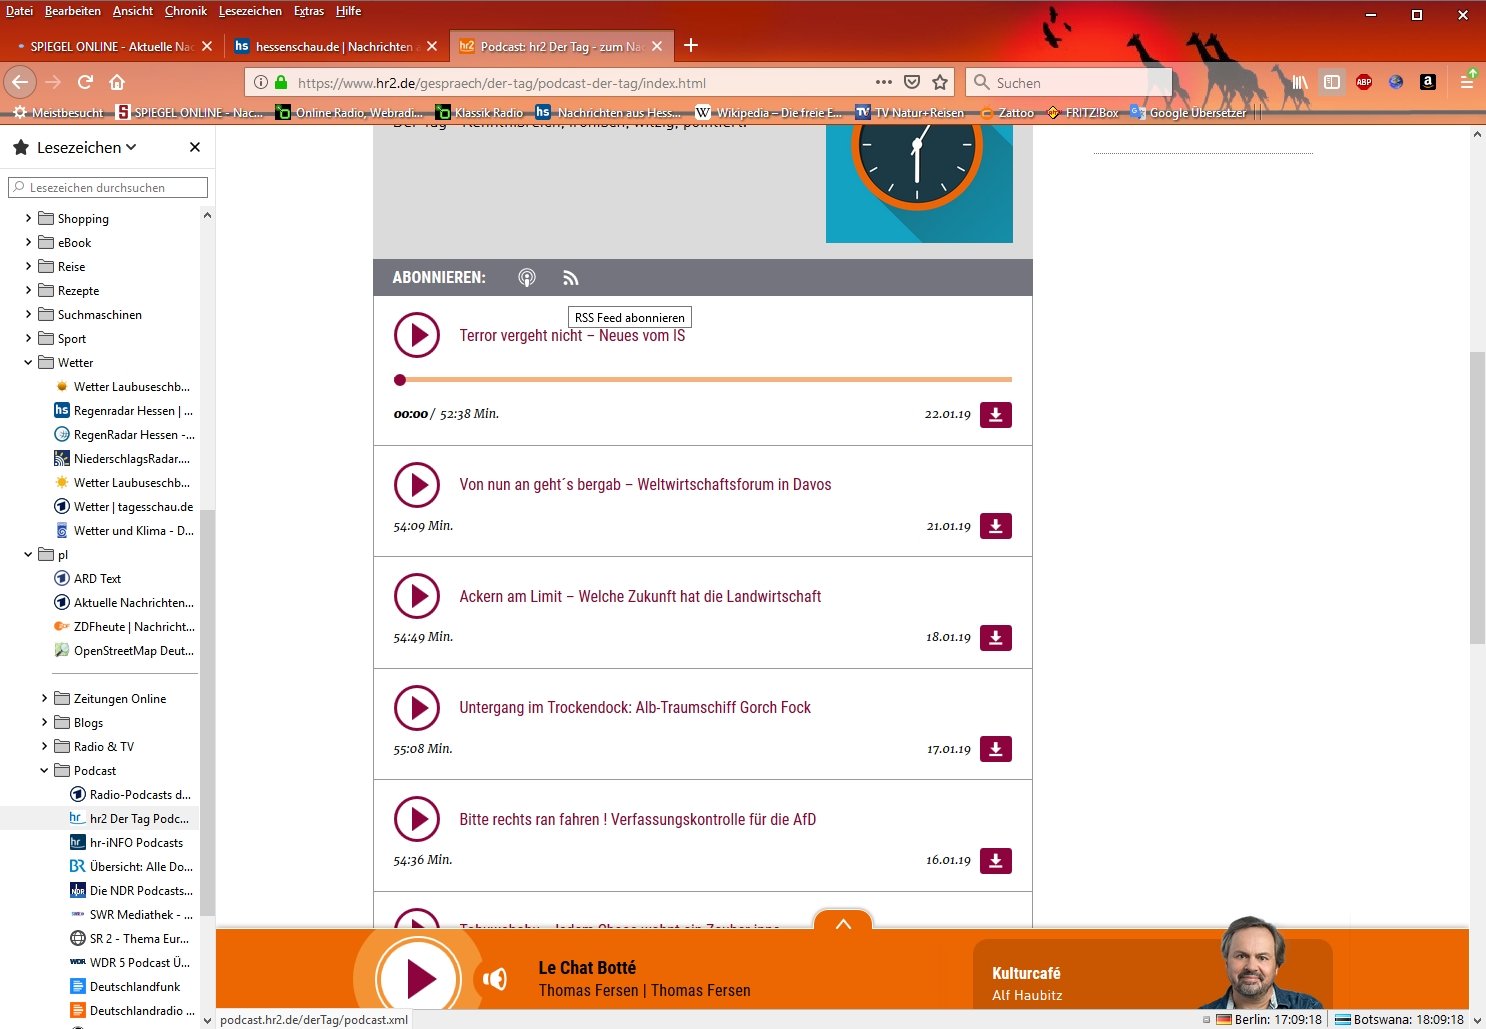Open the Firefox hamburger menu
The image size is (1486, 1029).
point(1467,82)
